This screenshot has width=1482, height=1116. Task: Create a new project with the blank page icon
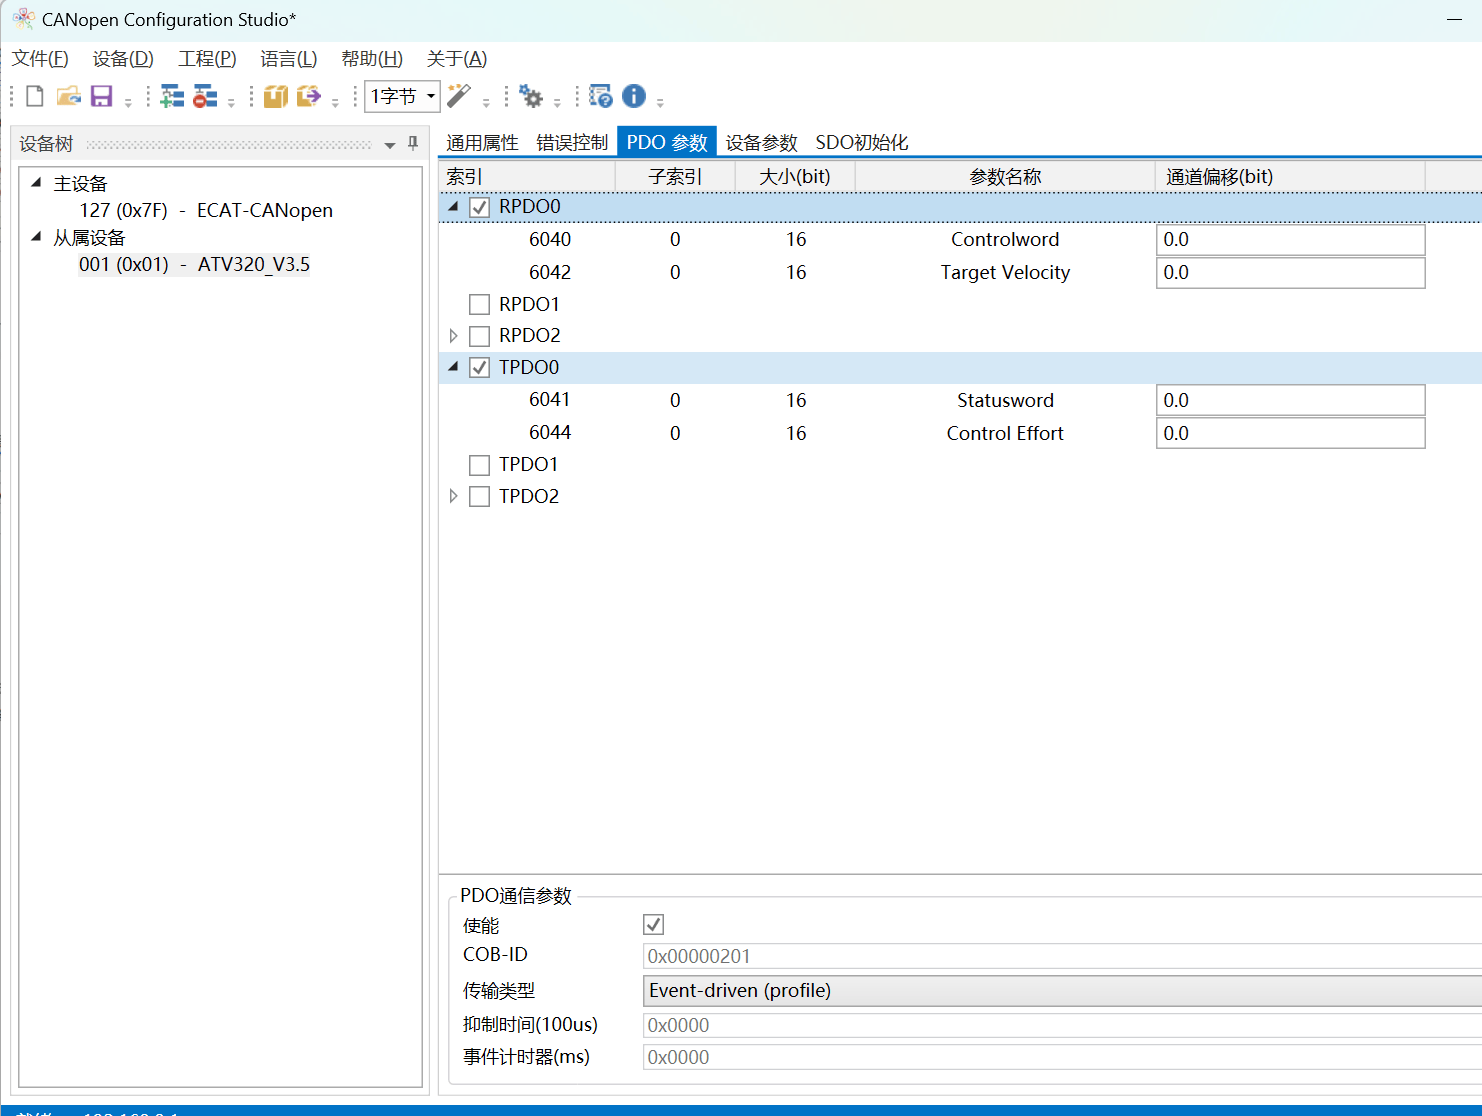click(x=35, y=96)
